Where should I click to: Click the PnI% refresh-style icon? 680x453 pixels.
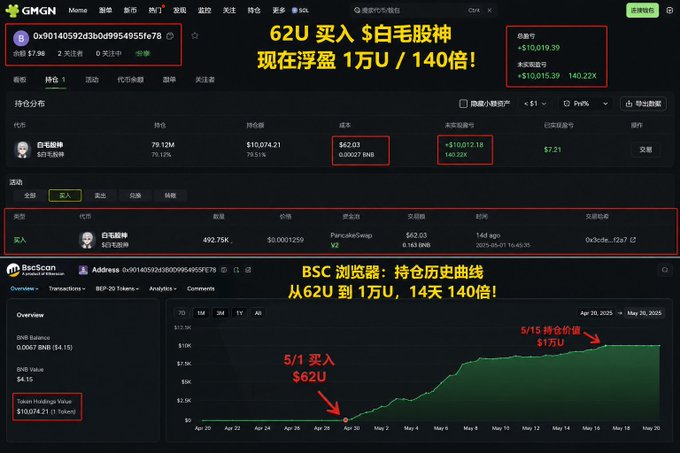point(566,104)
